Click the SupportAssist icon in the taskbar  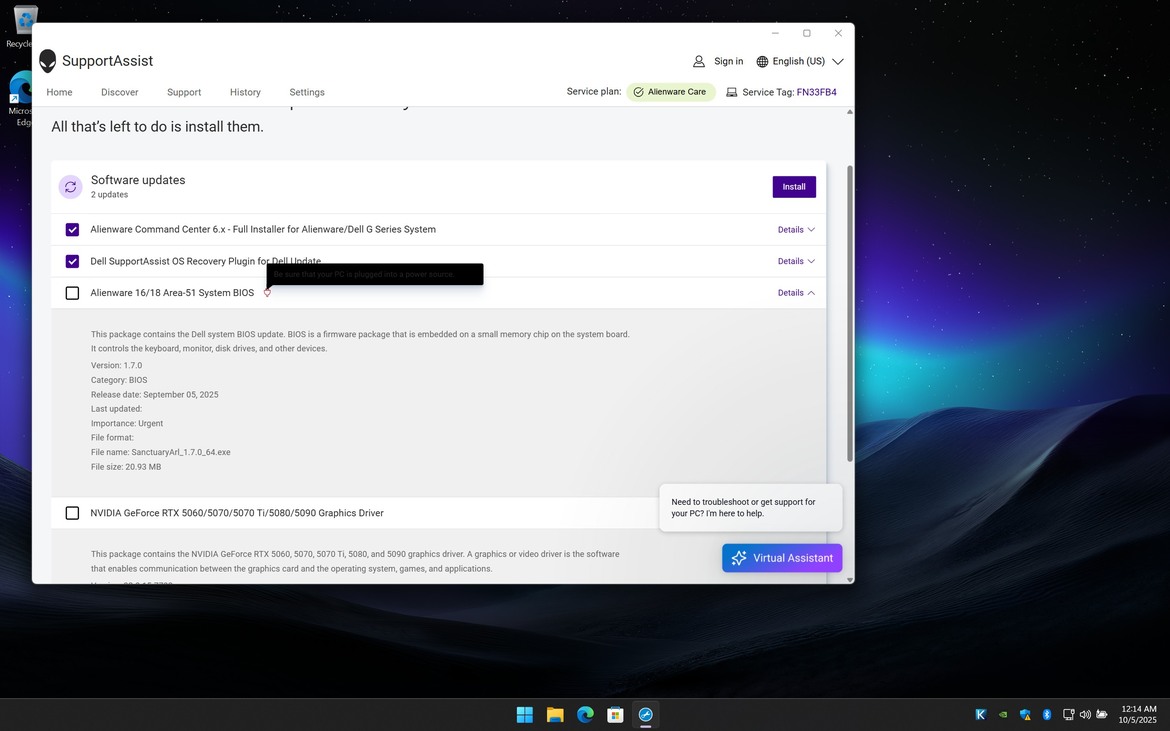(645, 714)
